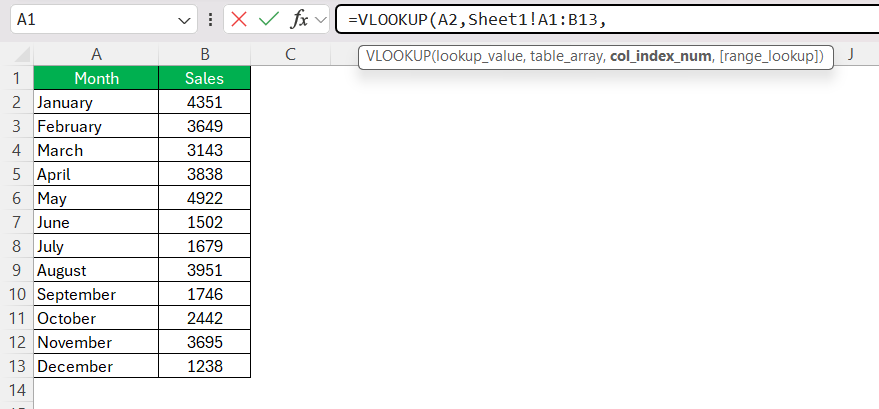Click the sales value 1502
Screen dimensions: 879x409
point(205,222)
